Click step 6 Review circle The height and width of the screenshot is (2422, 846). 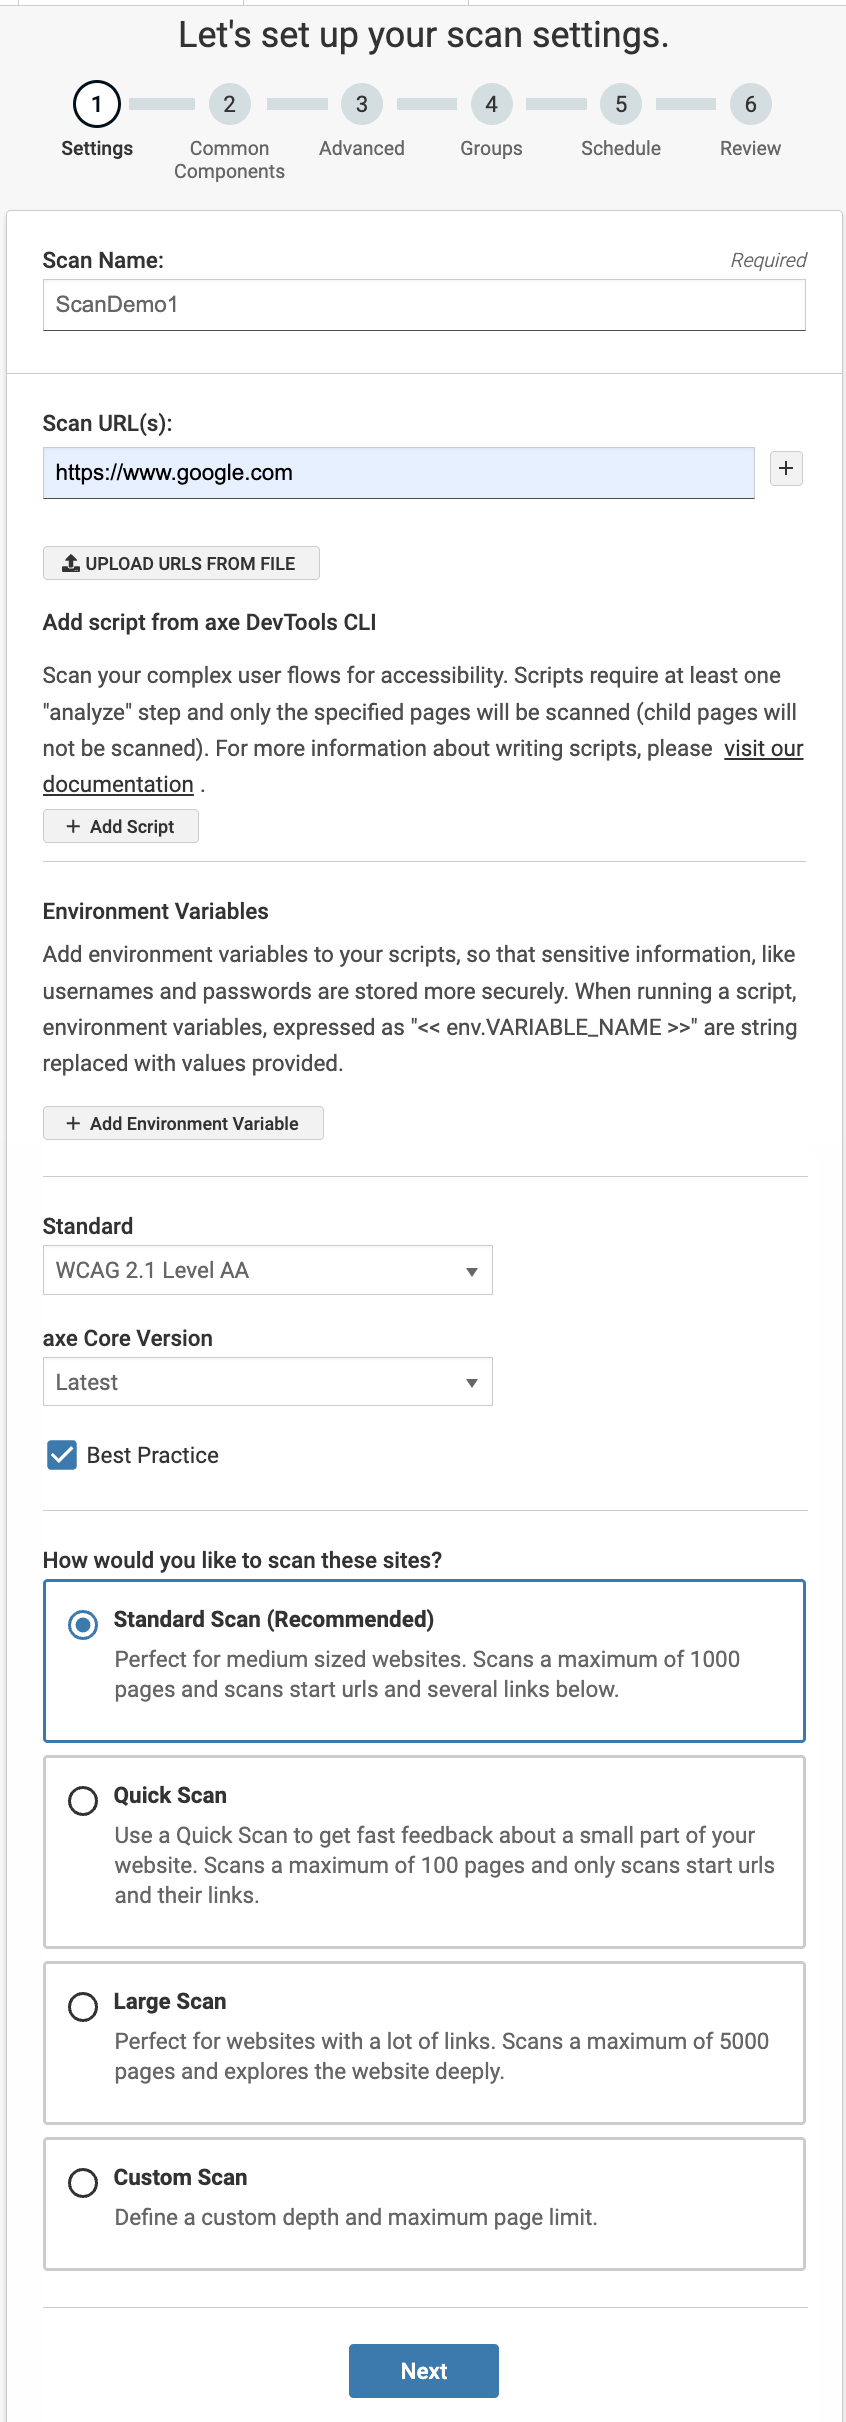tap(750, 104)
